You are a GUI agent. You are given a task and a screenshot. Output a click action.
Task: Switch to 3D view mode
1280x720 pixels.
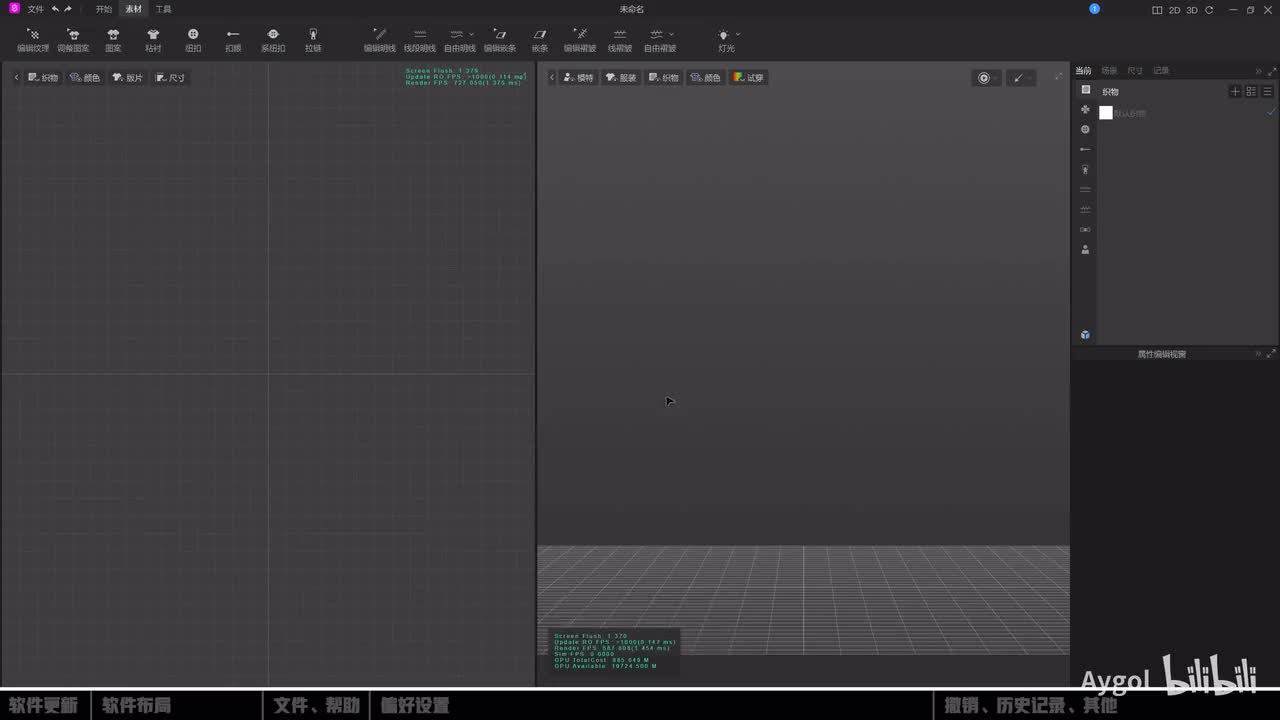[1192, 10]
